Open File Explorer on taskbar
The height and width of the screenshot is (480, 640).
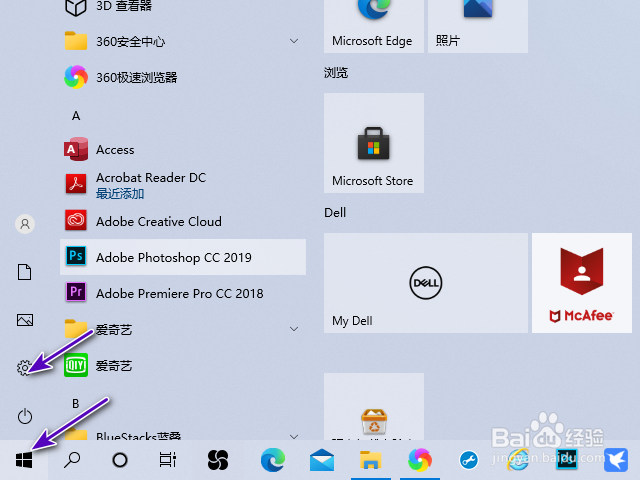coord(371,460)
